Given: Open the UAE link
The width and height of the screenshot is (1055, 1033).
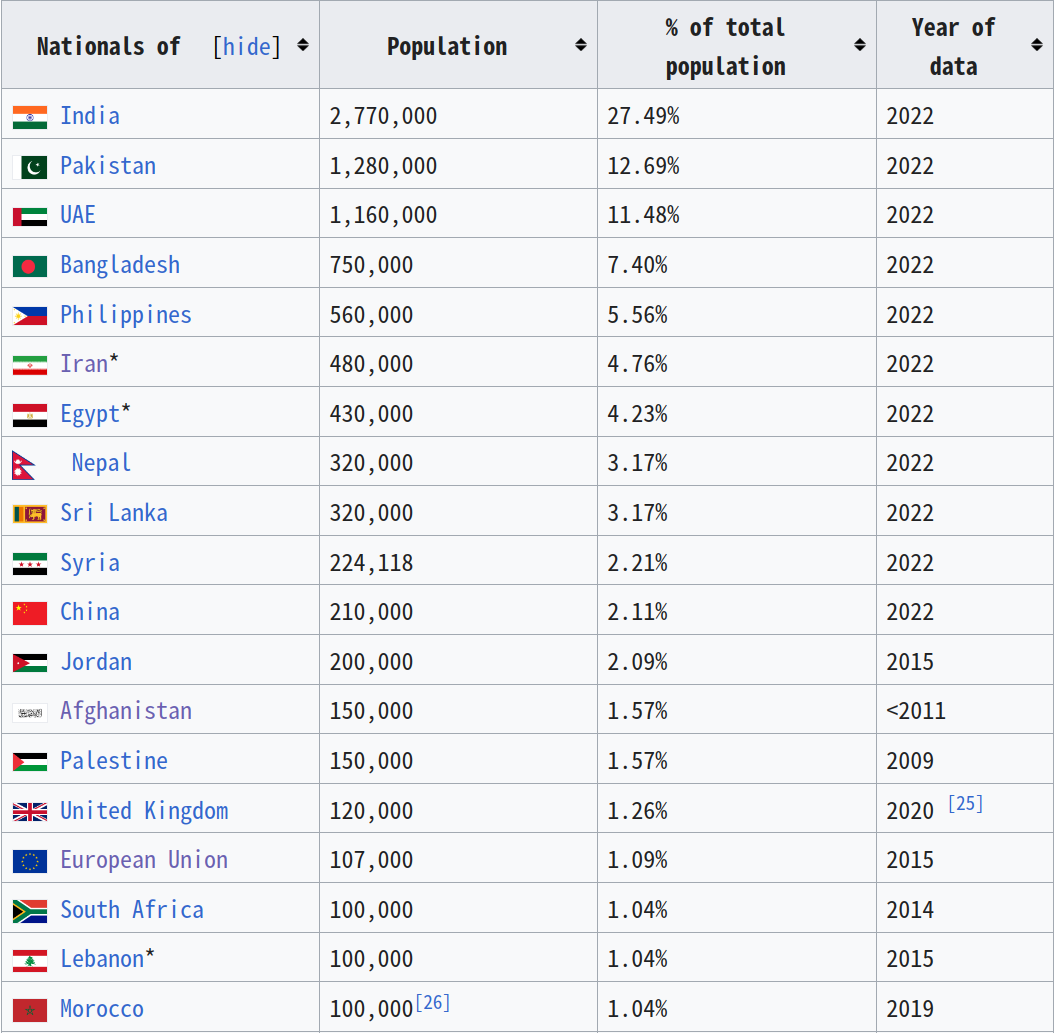Looking at the screenshot, I should pos(78,215).
